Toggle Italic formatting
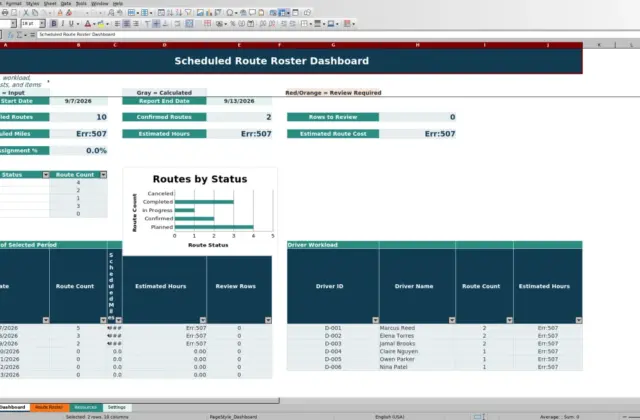The width and height of the screenshot is (640, 420). pyautogui.click(x=62, y=24)
